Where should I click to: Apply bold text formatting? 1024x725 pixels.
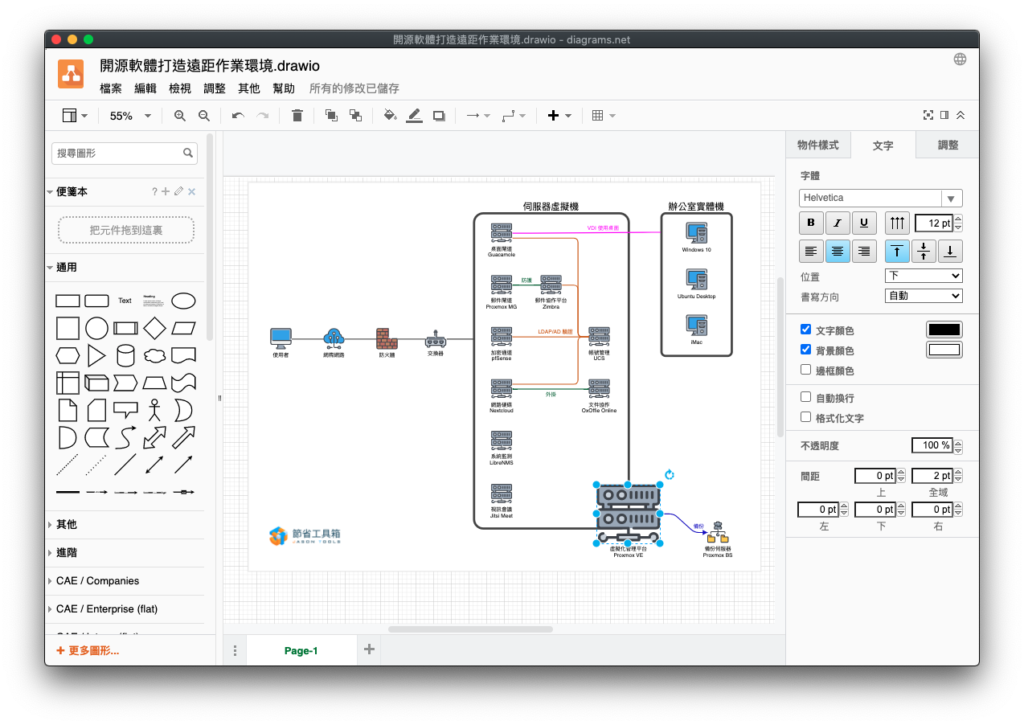(x=811, y=223)
